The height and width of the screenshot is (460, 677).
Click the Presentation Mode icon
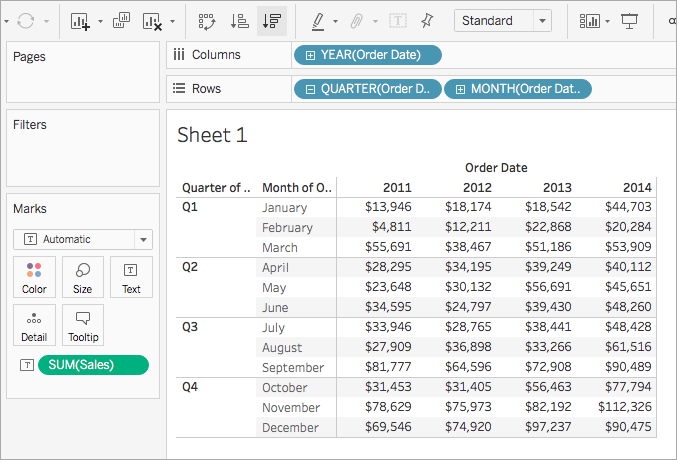(629, 21)
